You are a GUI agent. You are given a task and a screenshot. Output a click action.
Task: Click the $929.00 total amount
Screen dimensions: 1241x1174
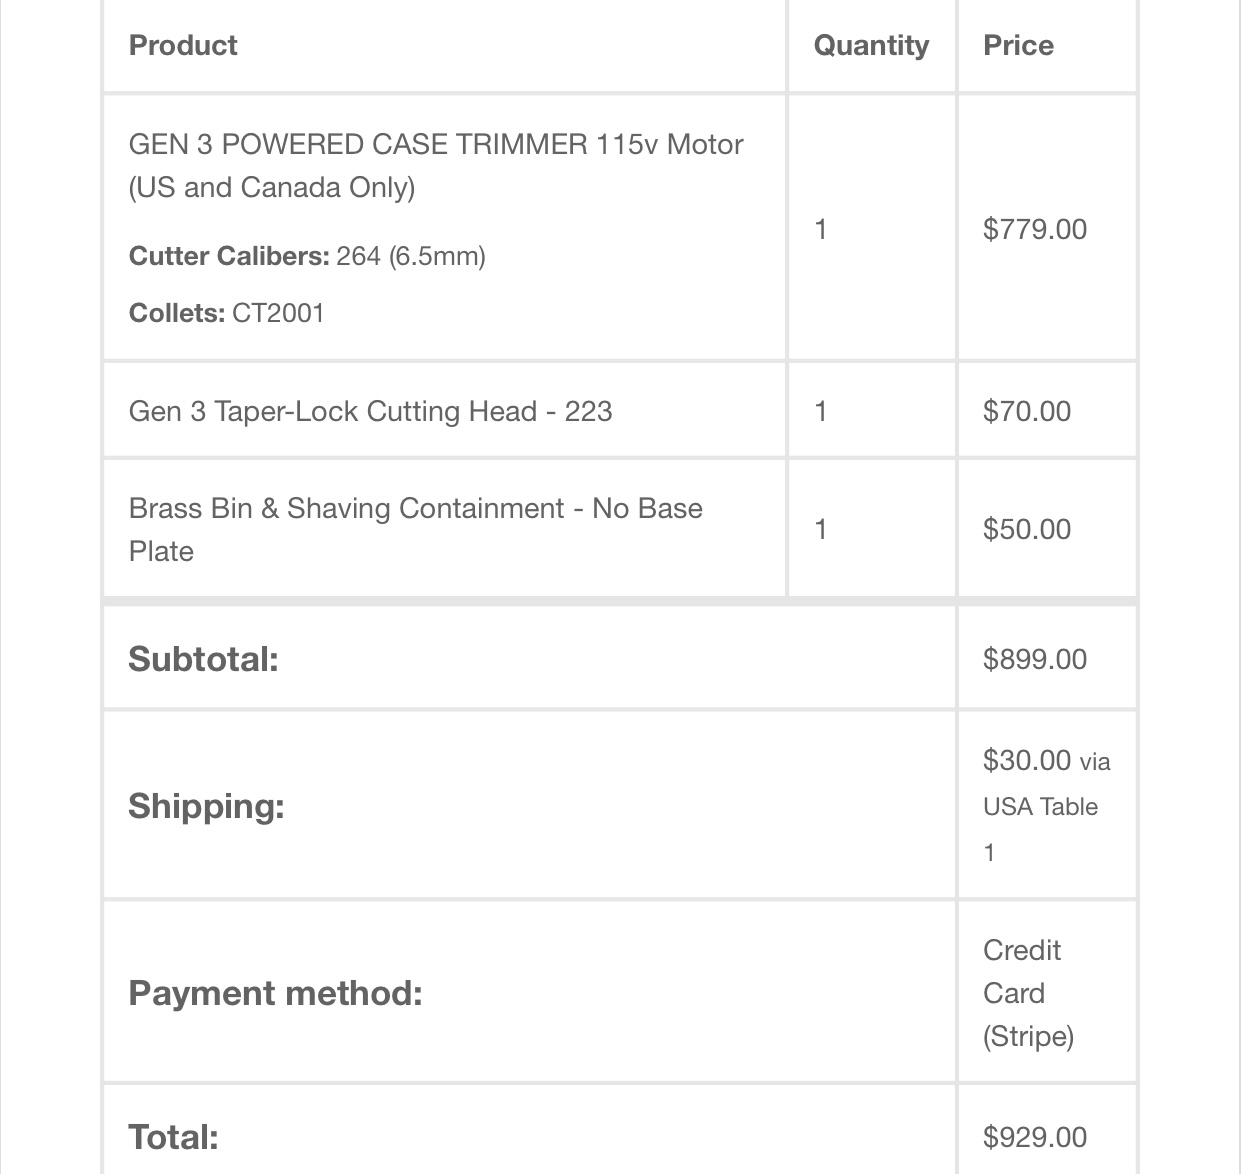(1035, 1137)
